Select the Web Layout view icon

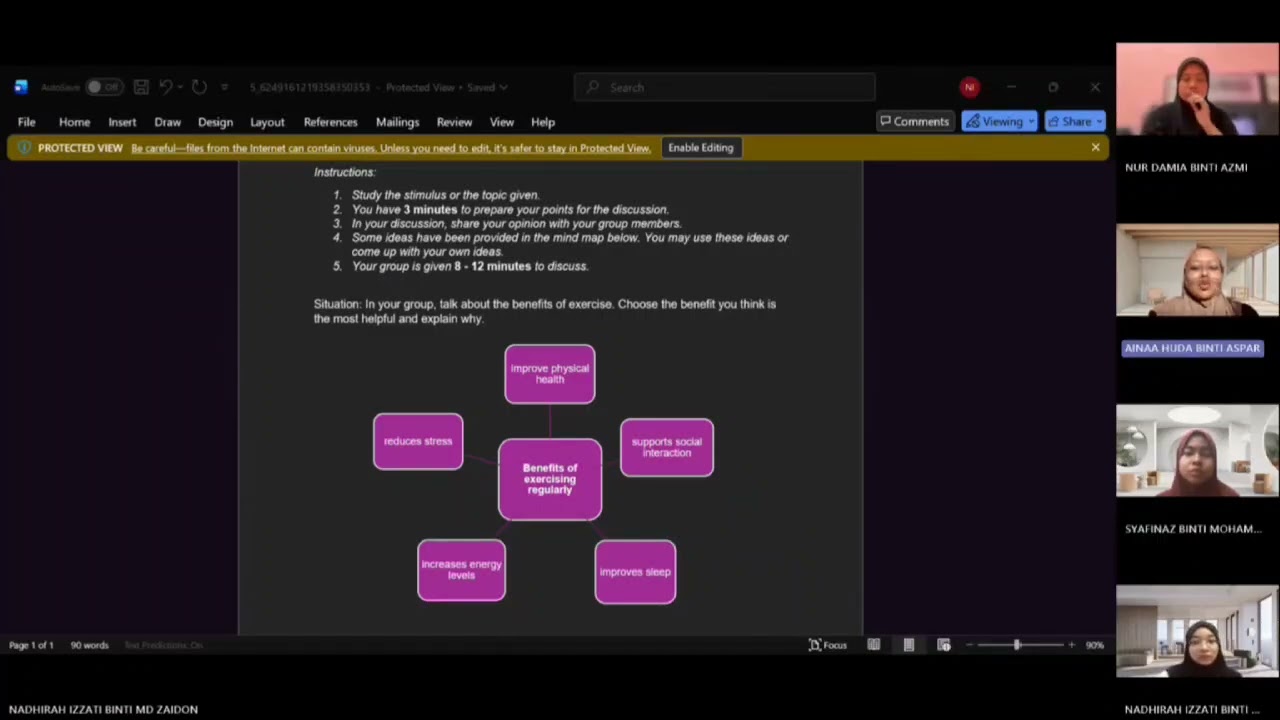(x=943, y=645)
